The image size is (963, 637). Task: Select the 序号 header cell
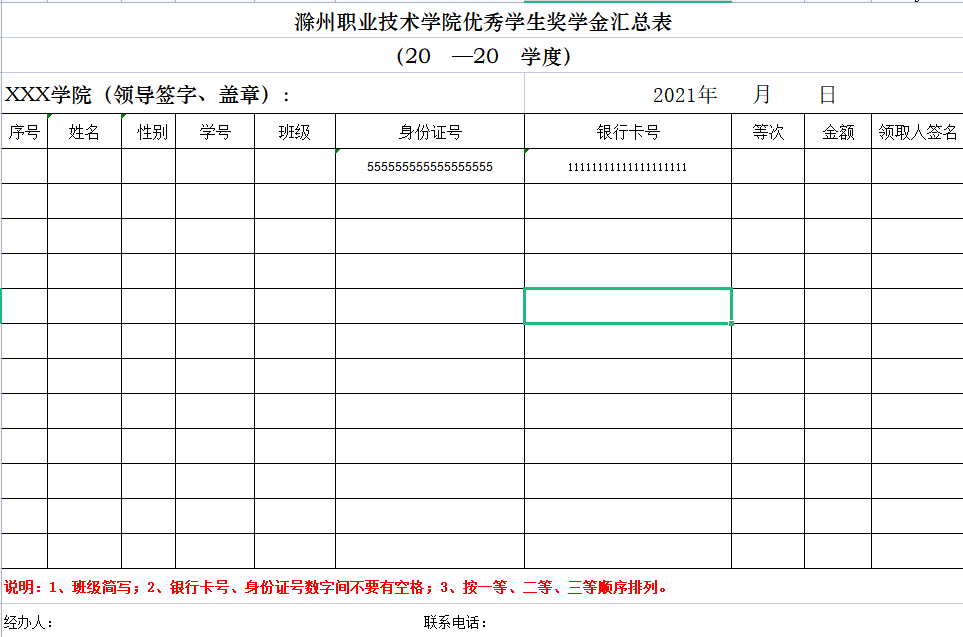tap(24, 132)
